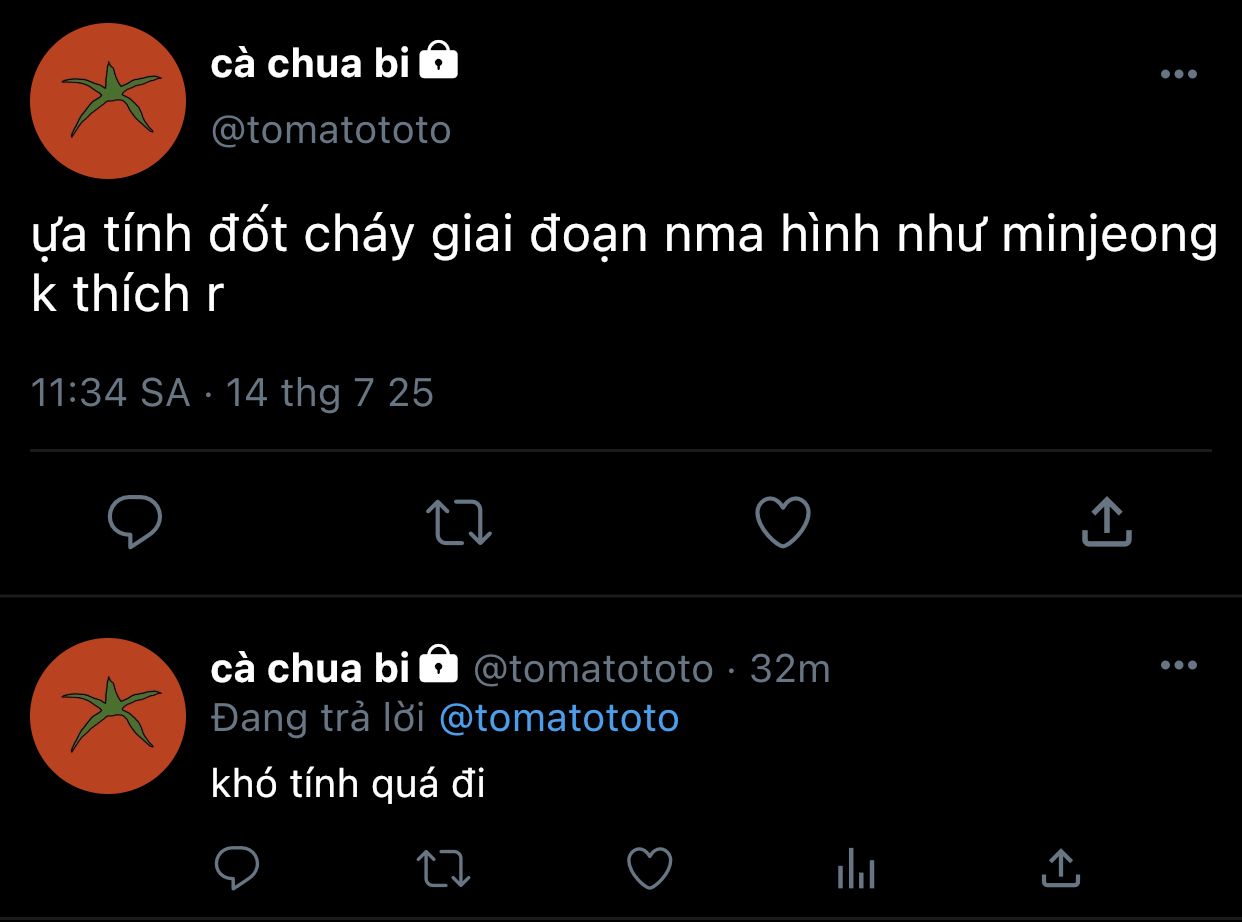
Task: Open the reply text 'khó tính quá đi'
Action: tap(348, 785)
